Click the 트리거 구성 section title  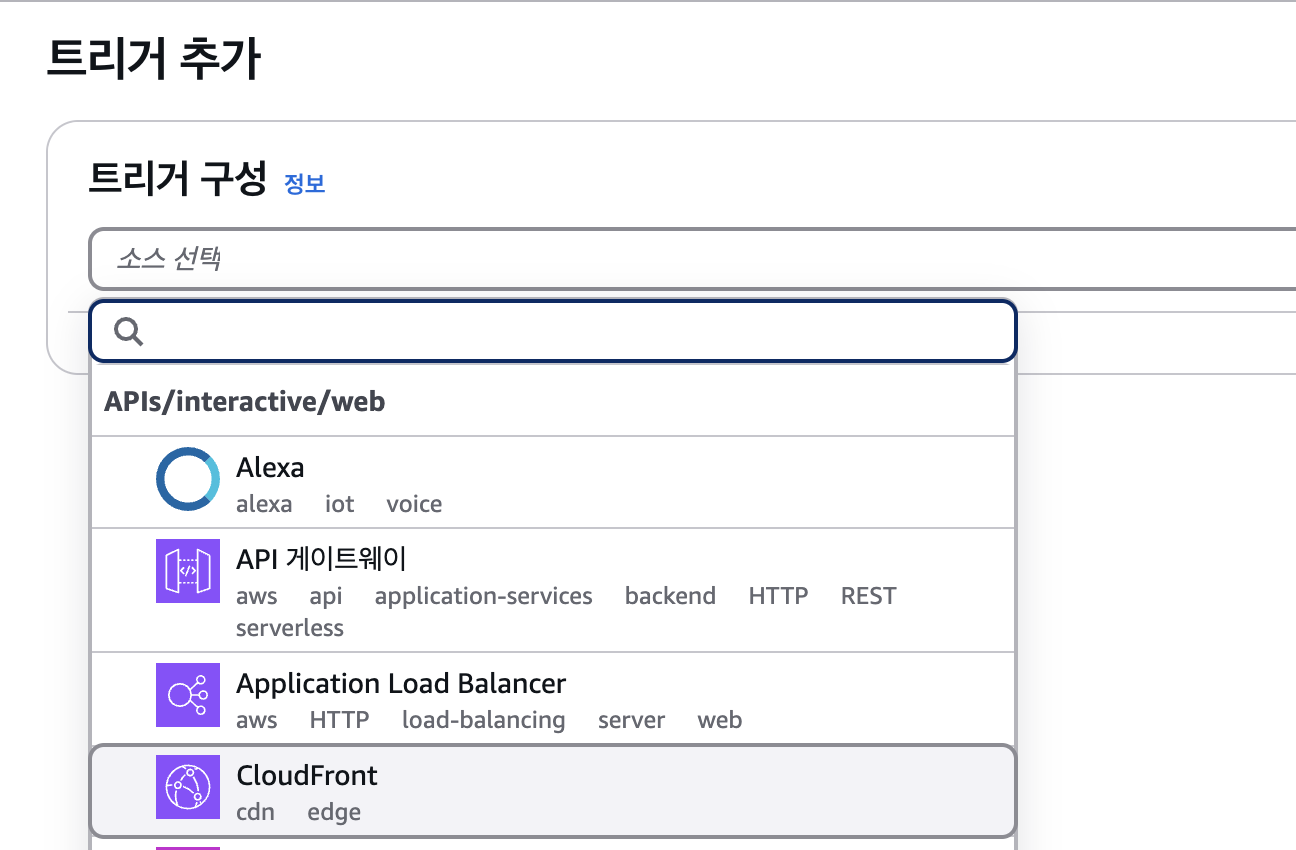tap(178, 180)
